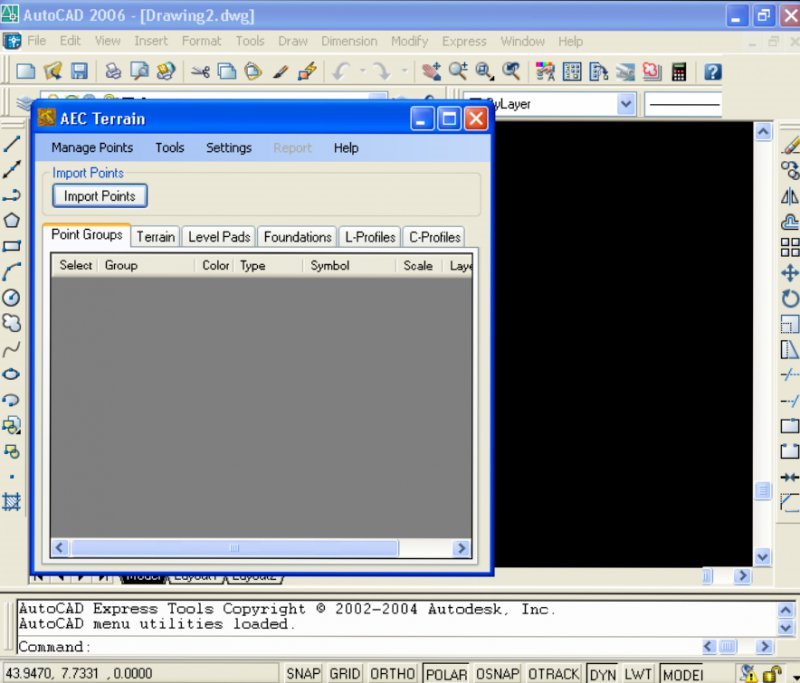The height and width of the screenshot is (683, 800).
Task: Toggle ORTHO mode in status bar
Action: pos(392,673)
